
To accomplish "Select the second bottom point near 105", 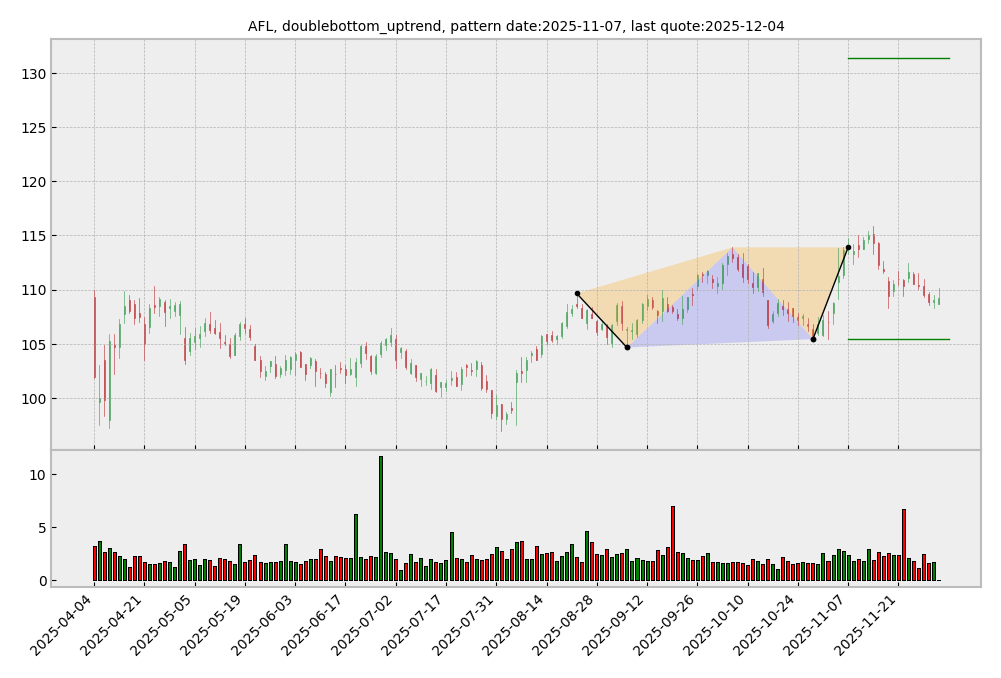I will coord(813,339).
